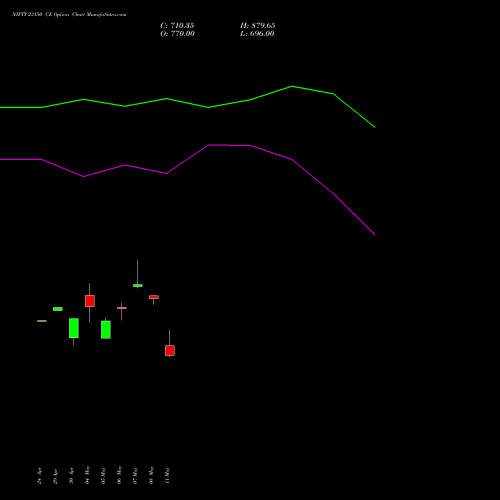This screenshot has width=500, height=500.
Task: Select the 11 May red candlestick
Action: 170,350
